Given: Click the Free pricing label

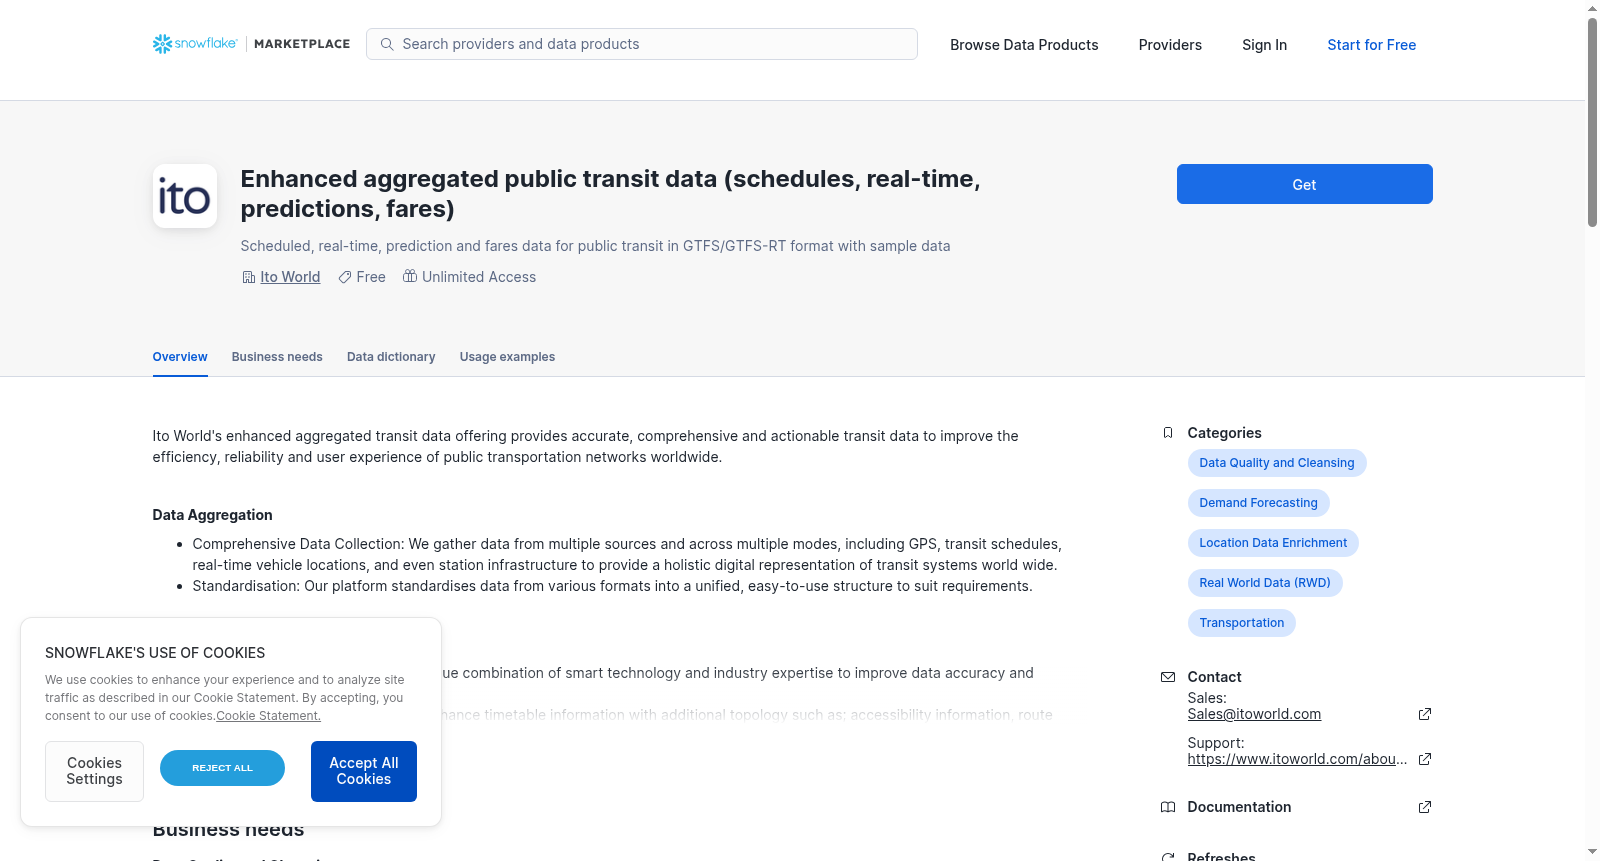Looking at the screenshot, I should pyautogui.click(x=371, y=277).
